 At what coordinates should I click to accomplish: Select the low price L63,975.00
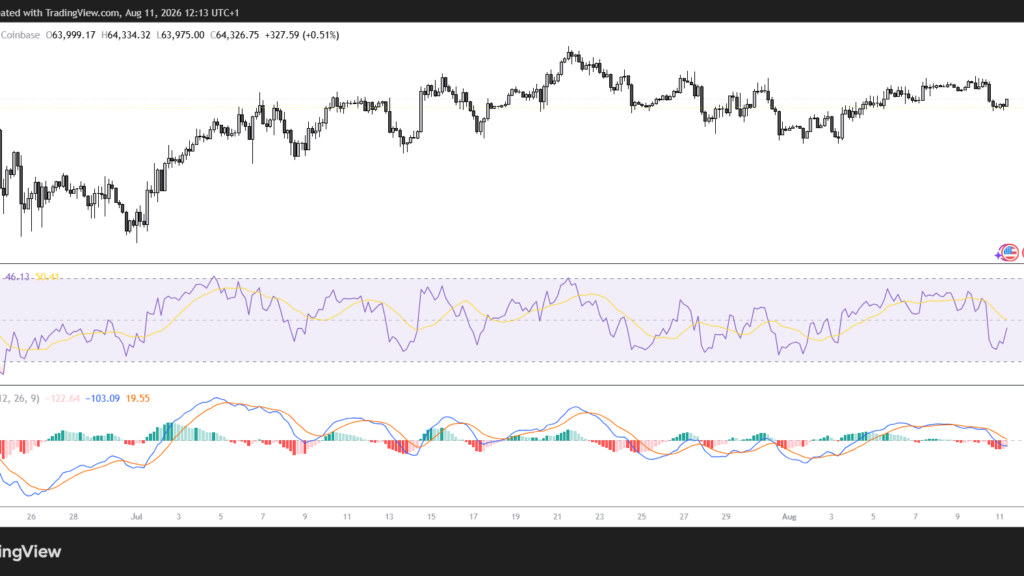click(x=180, y=35)
